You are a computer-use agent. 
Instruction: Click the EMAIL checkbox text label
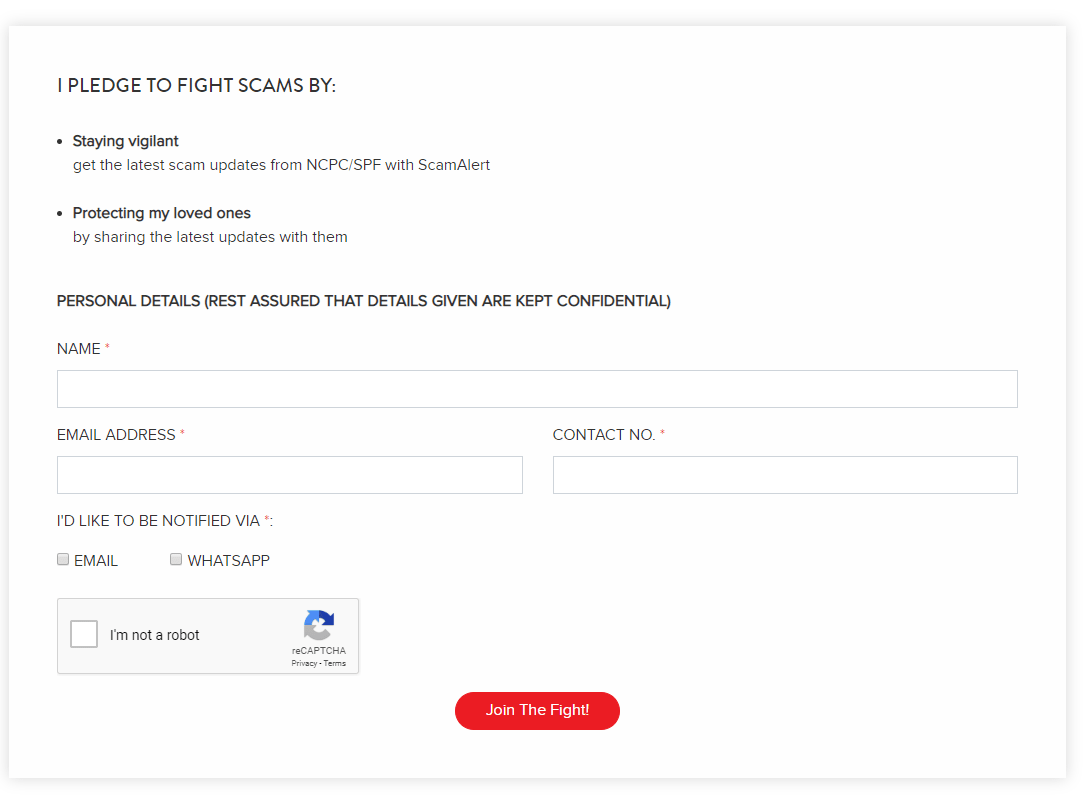(x=96, y=561)
